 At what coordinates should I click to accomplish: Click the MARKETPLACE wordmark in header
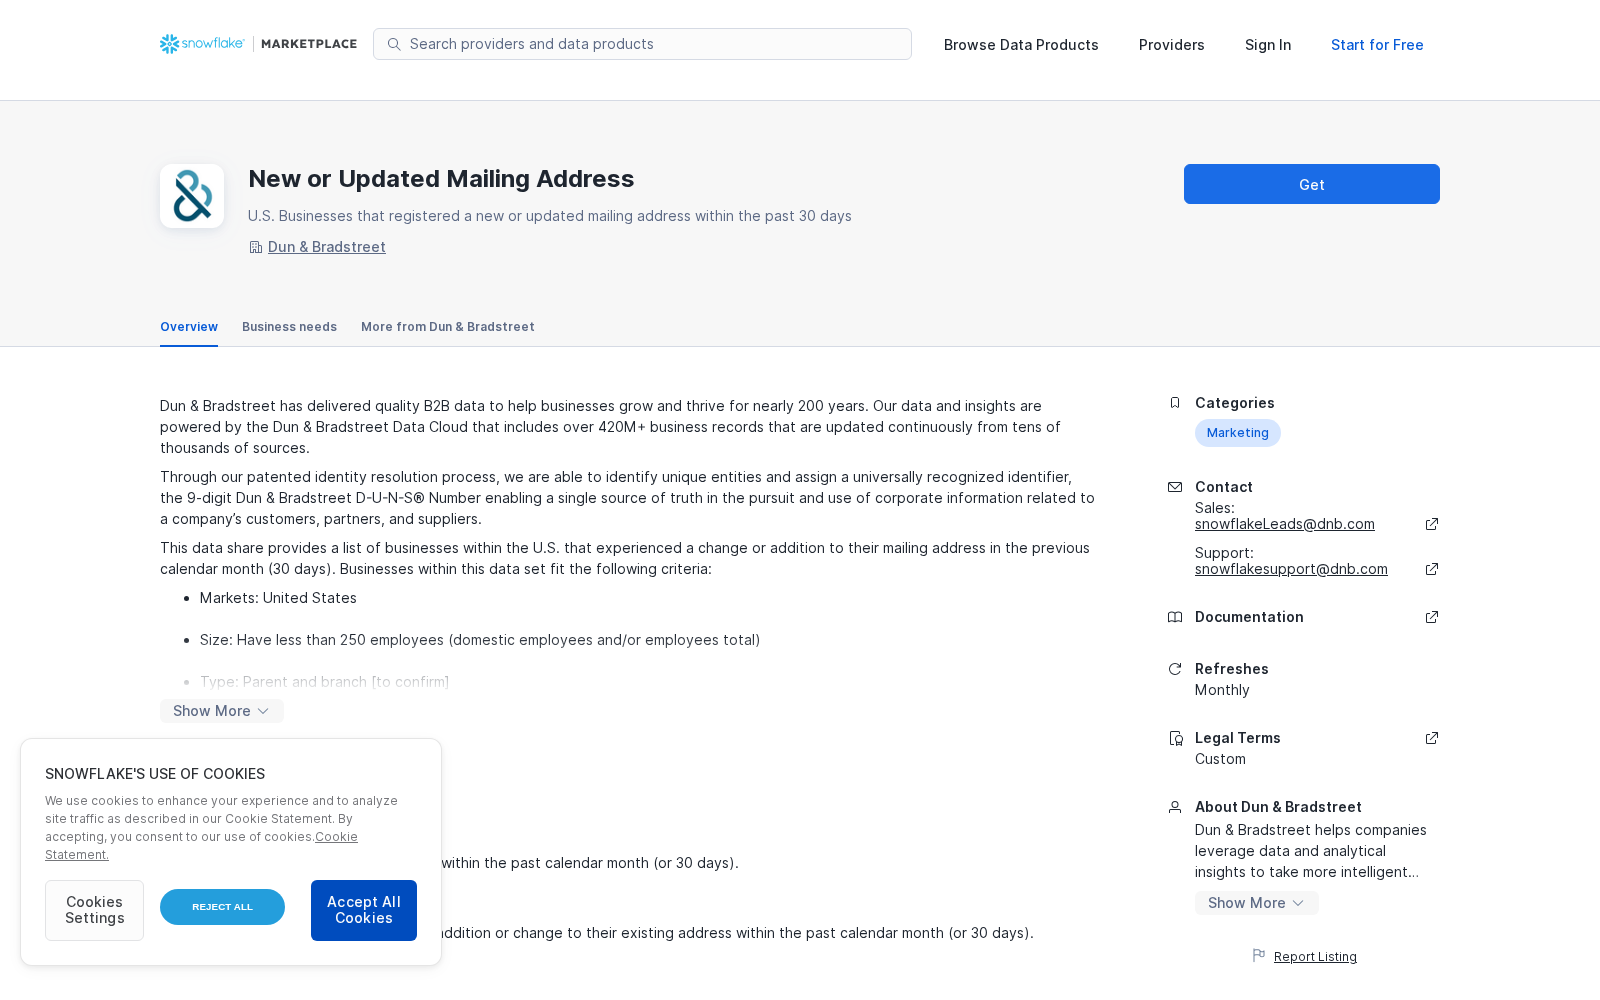tap(309, 44)
